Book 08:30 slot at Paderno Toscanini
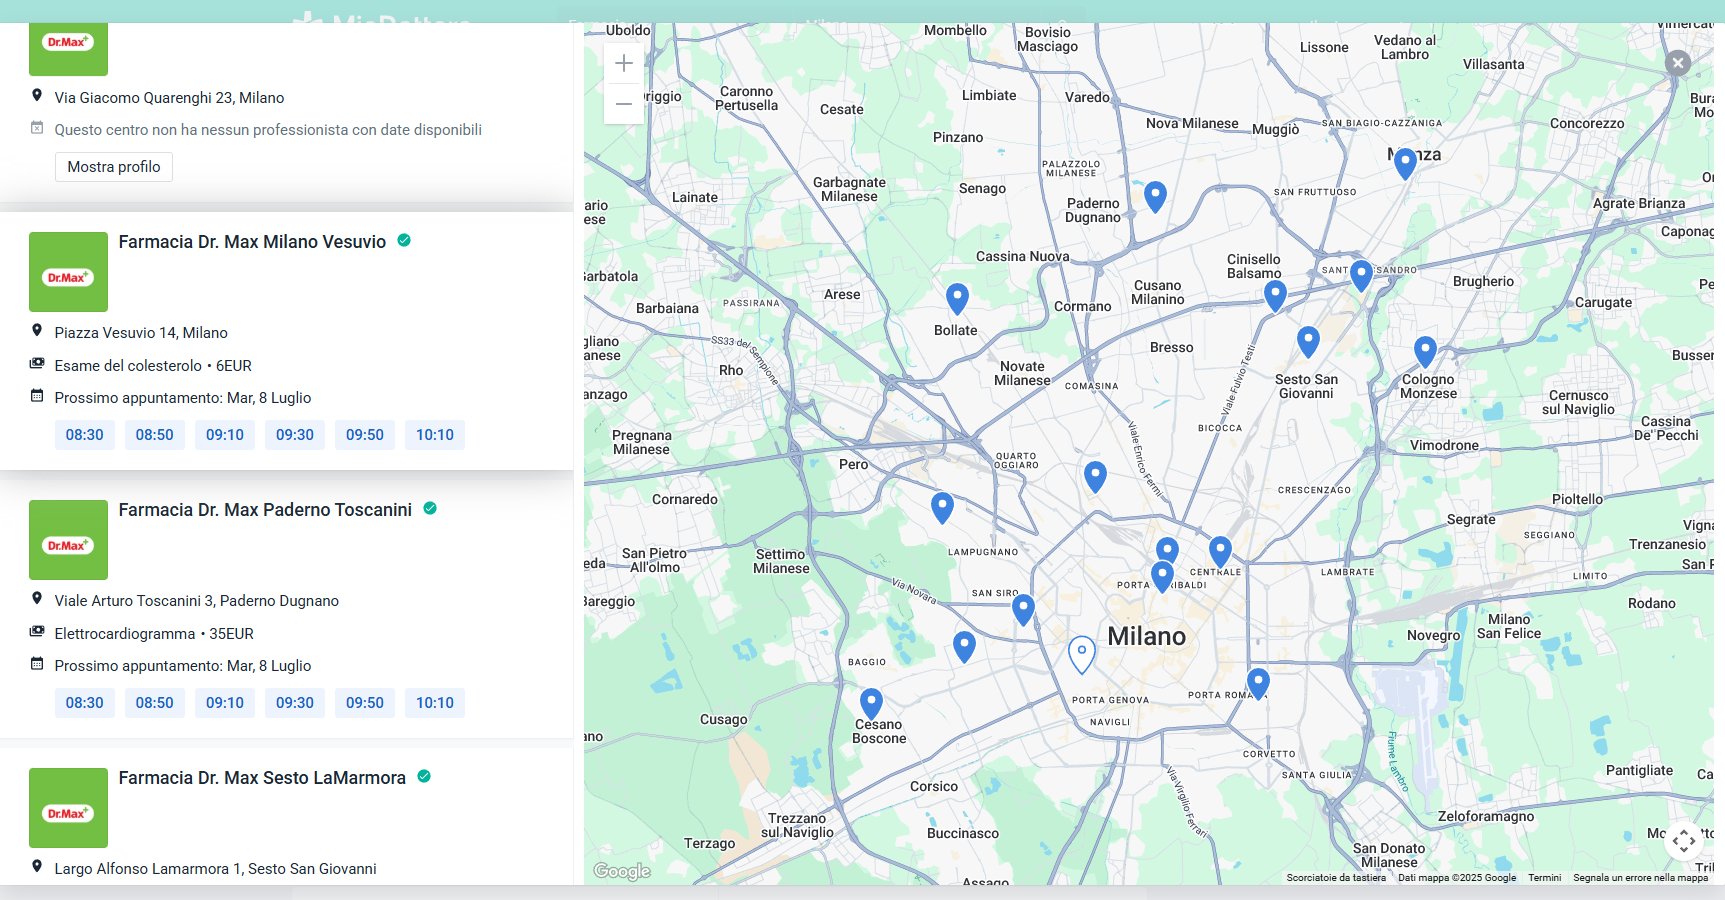The image size is (1725, 900). [x=85, y=703]
